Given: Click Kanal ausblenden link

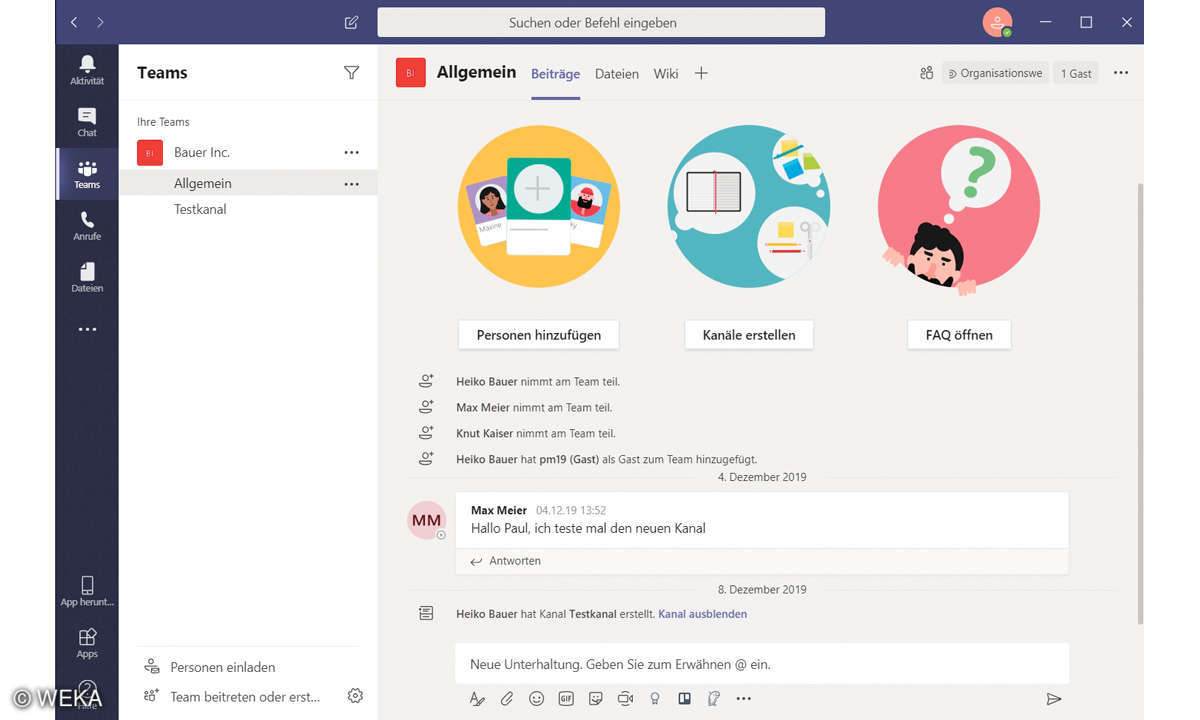Looking at the screenshot, I should 702,614.
